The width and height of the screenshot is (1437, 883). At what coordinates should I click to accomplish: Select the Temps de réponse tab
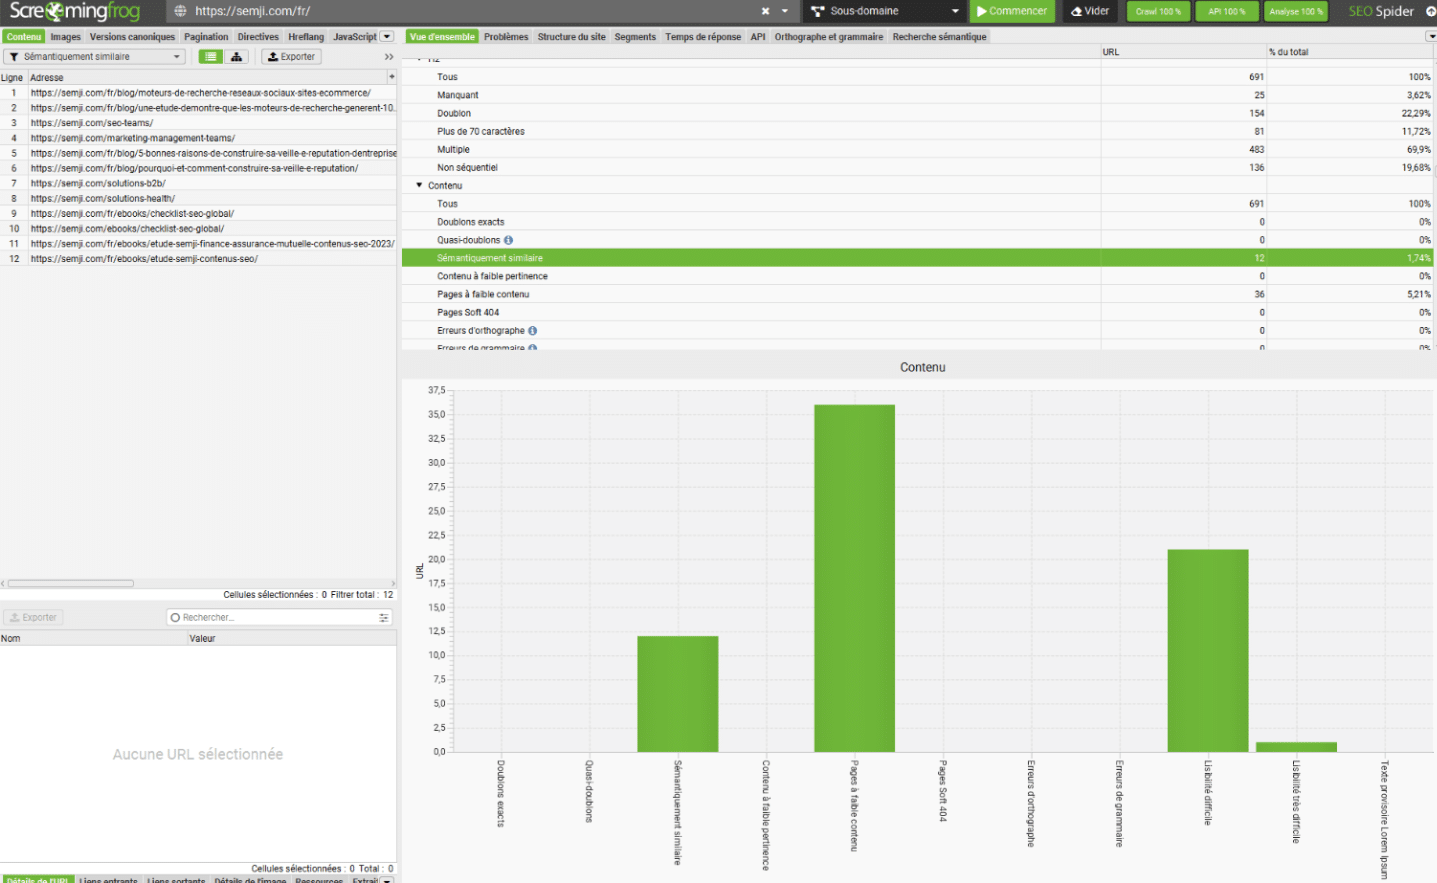[703, 37]
